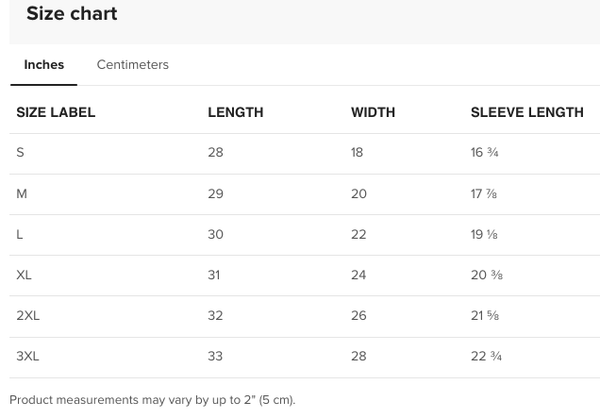
Task: Click width value 22 for L
Action: pyautogui.click(x=359, y=234)
